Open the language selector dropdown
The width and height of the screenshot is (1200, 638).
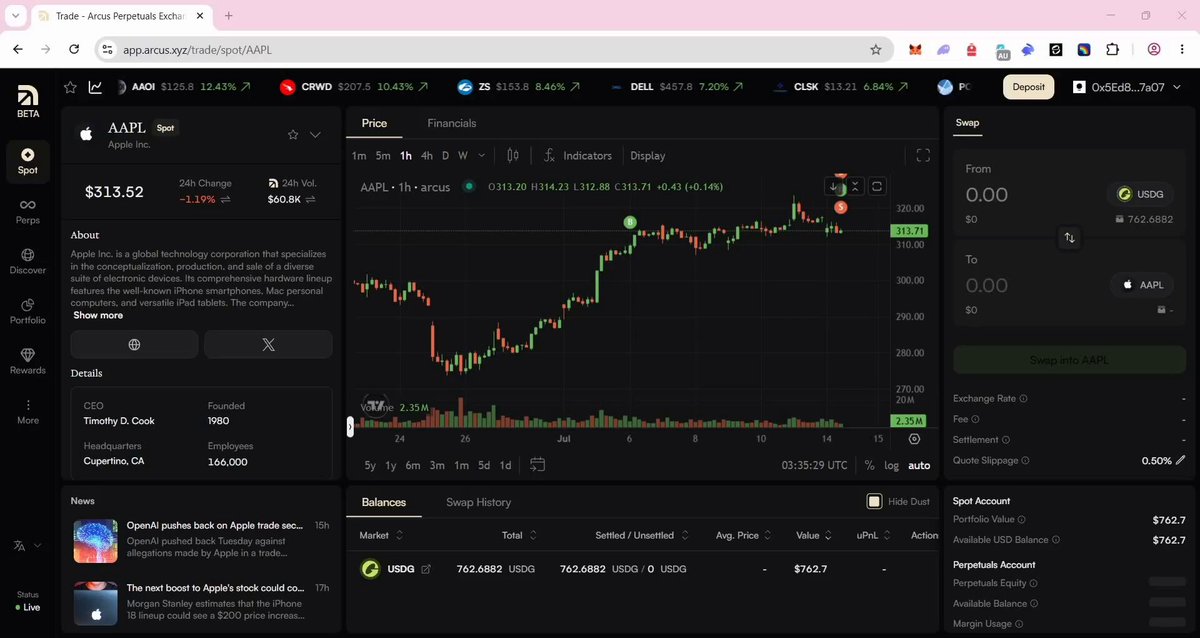coord(27,545)
